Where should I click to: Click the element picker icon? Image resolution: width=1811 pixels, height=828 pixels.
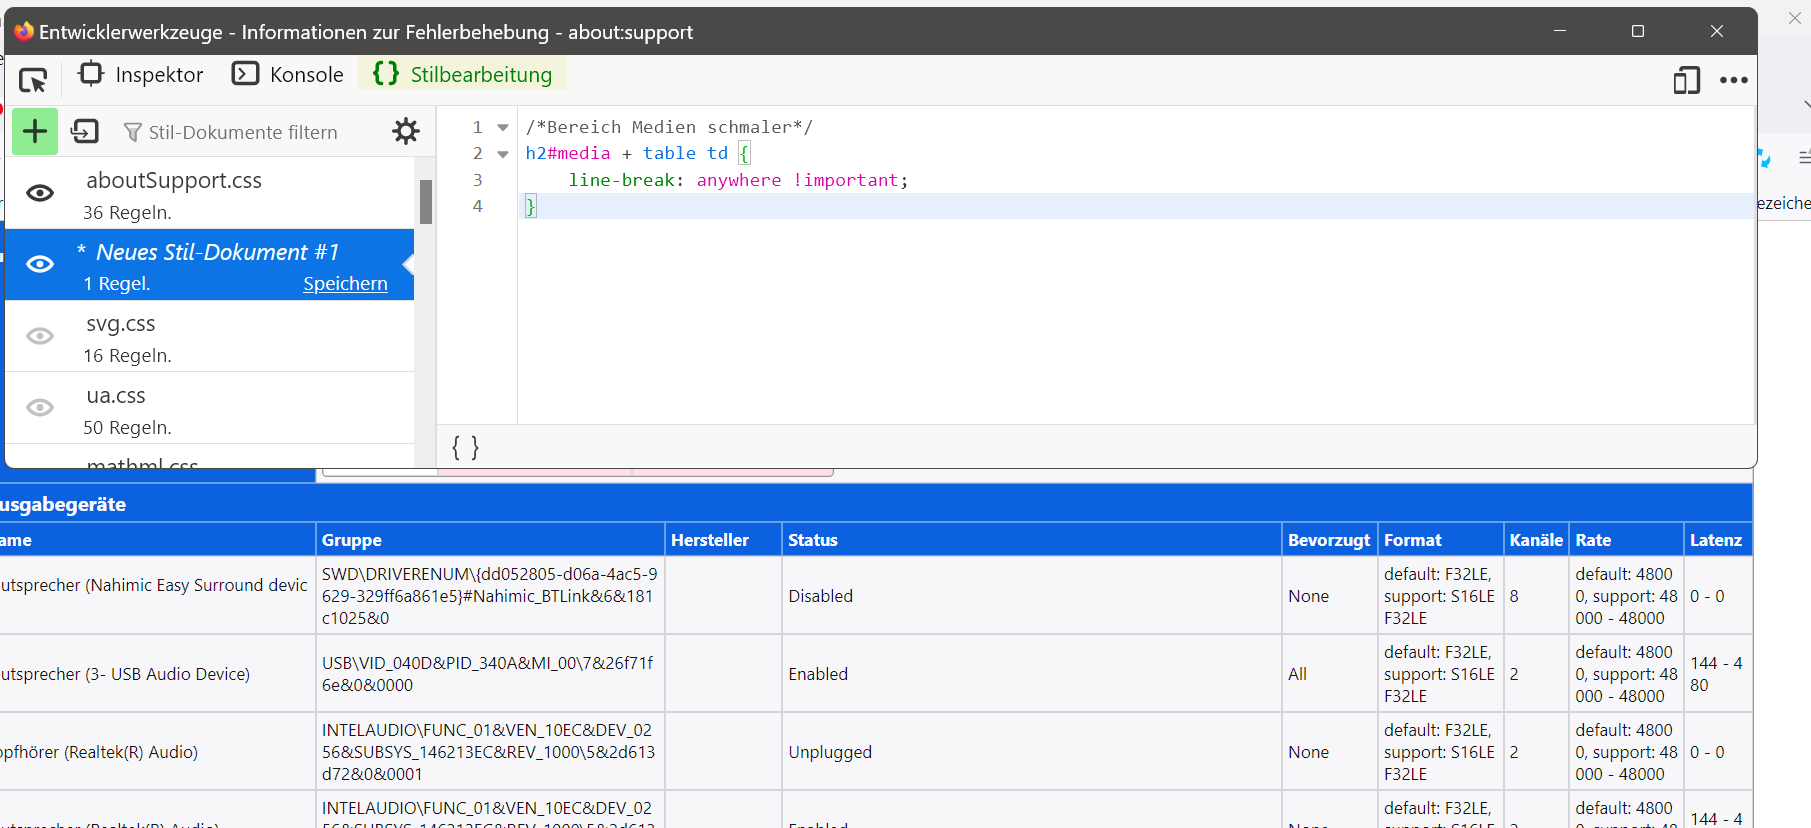click(x=33, y=79)
